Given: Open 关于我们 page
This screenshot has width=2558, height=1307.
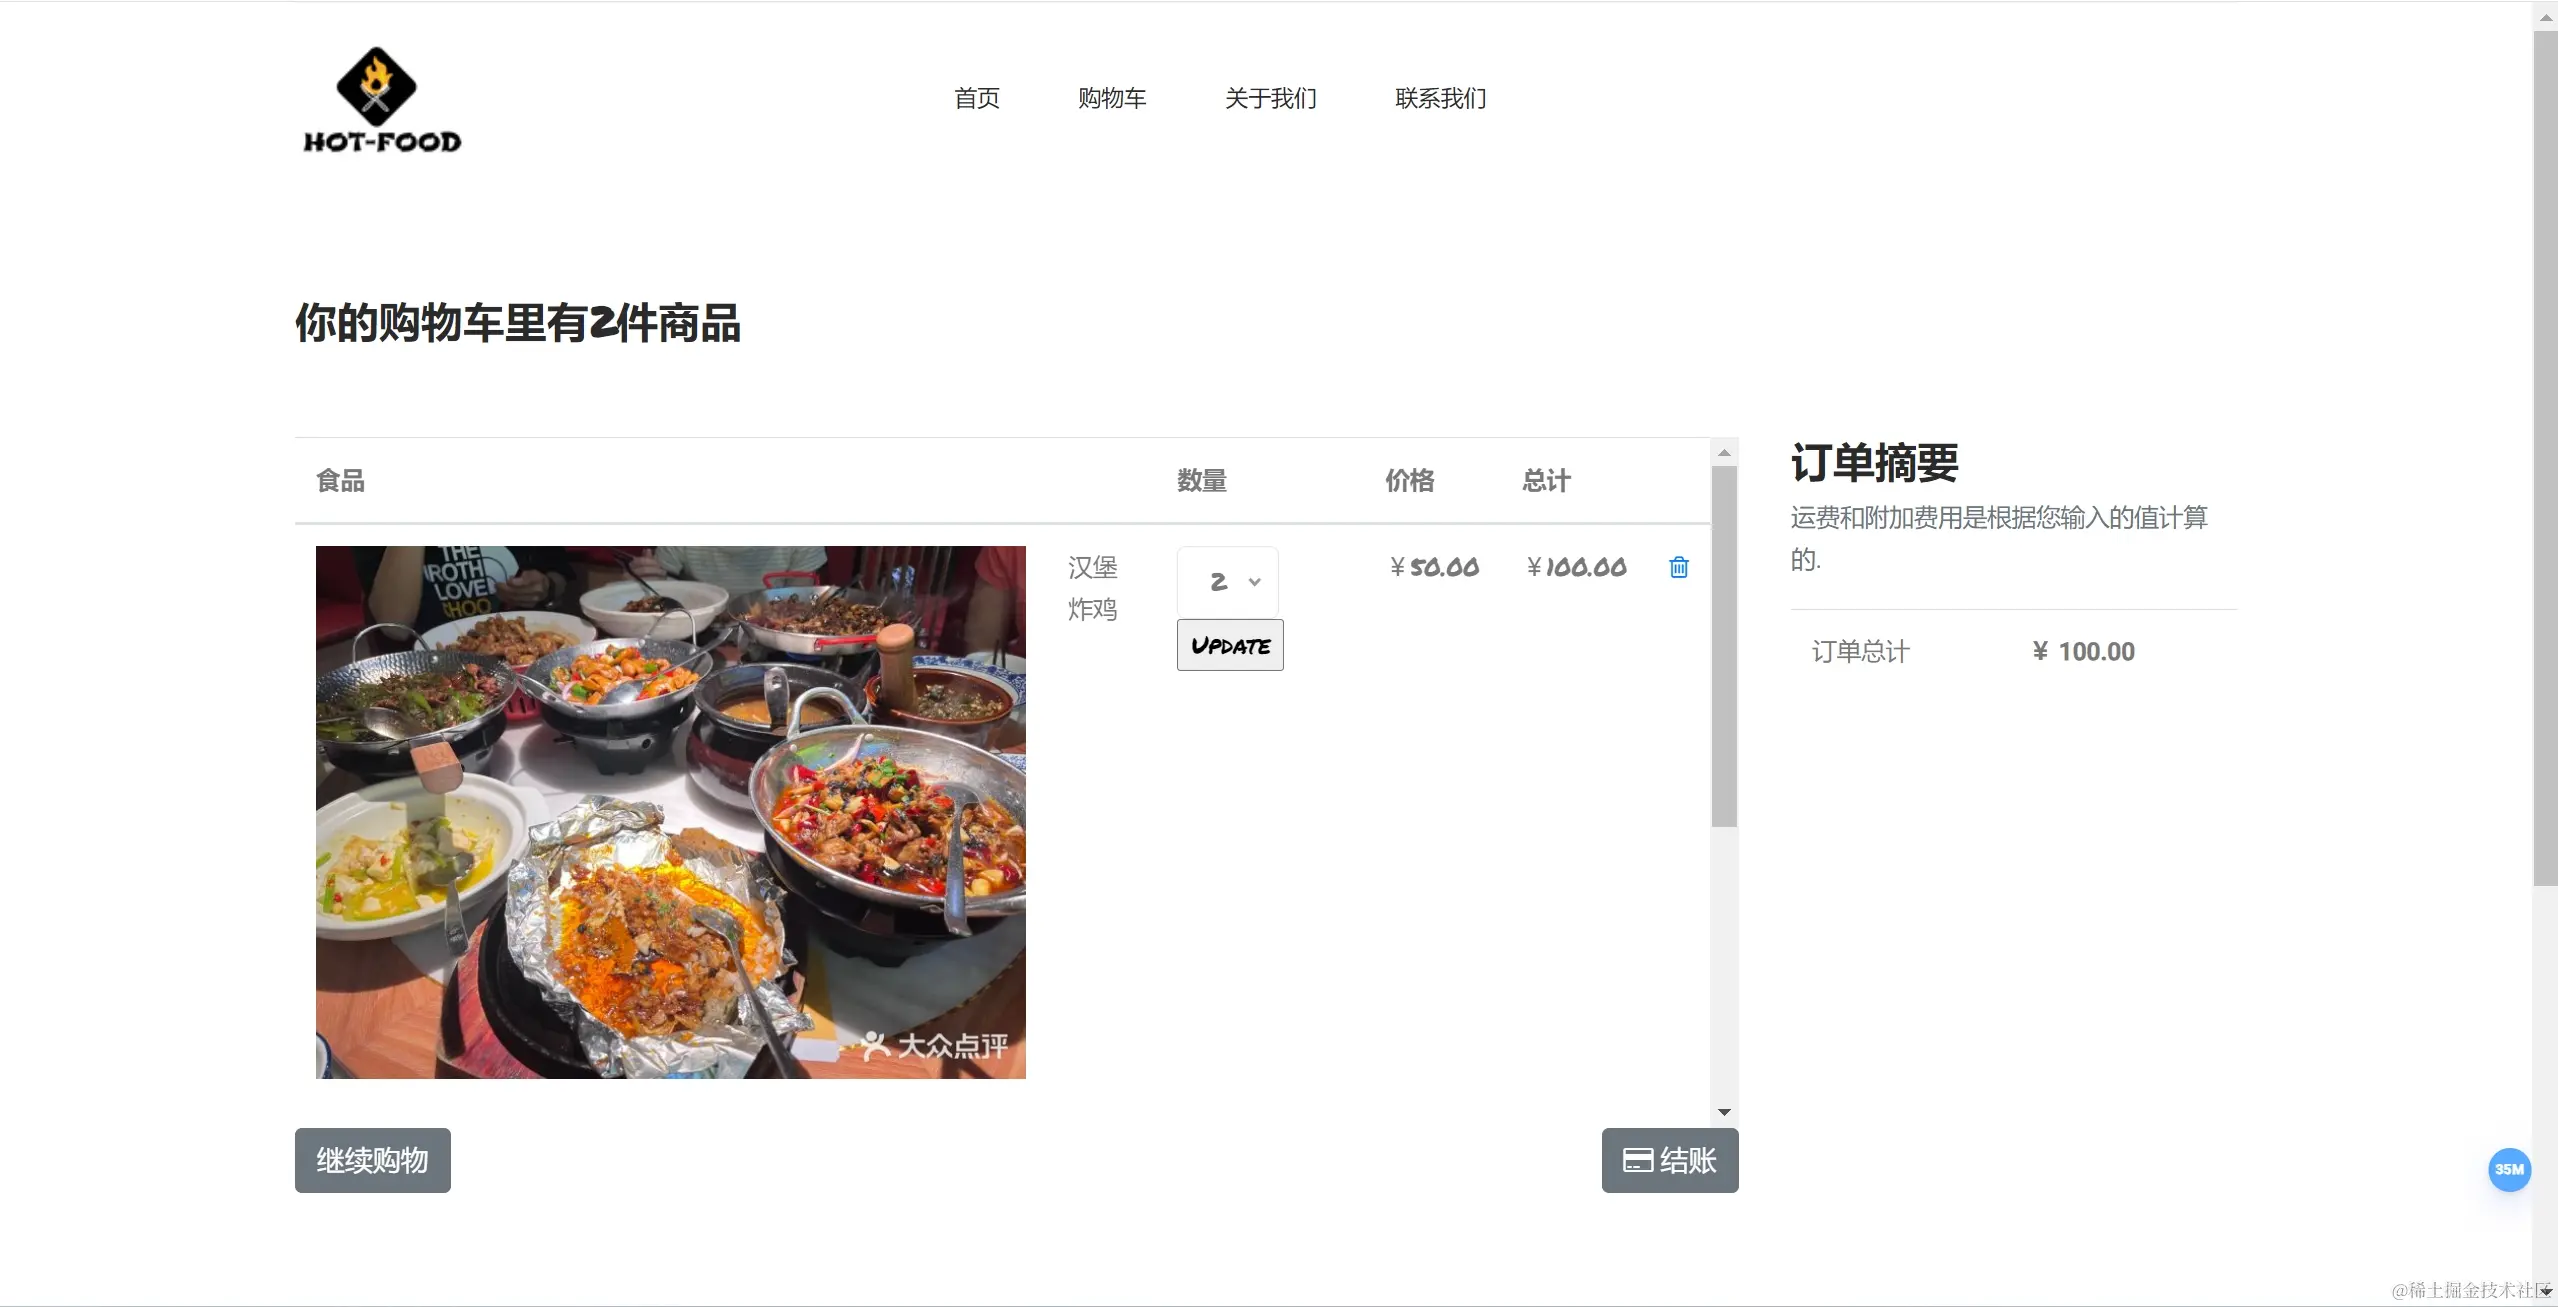Looking at the screenshot, I should coord(1270,98).
